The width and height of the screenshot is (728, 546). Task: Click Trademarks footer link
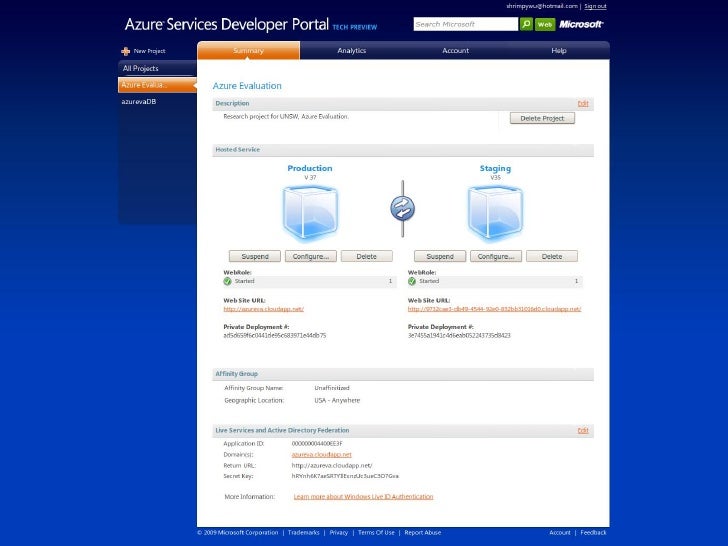coord(303,533)
